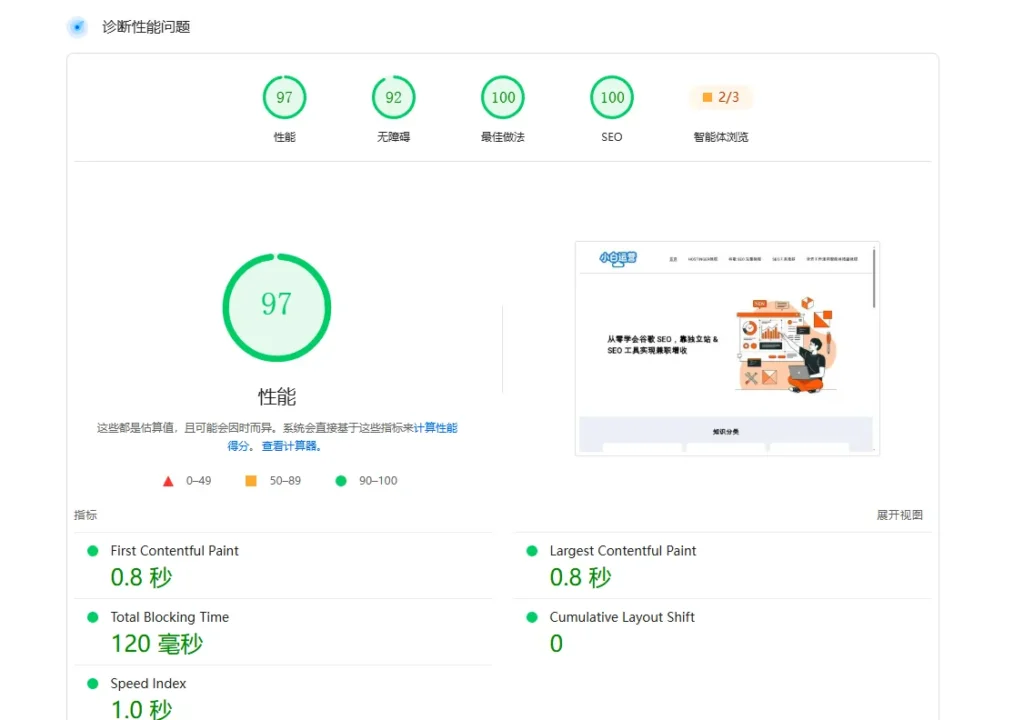Image resolution: width=1024 pixels, height=720 pixels.
Task: Click the orange square in the 2/3 badge
Action: [x=707, y=97]
